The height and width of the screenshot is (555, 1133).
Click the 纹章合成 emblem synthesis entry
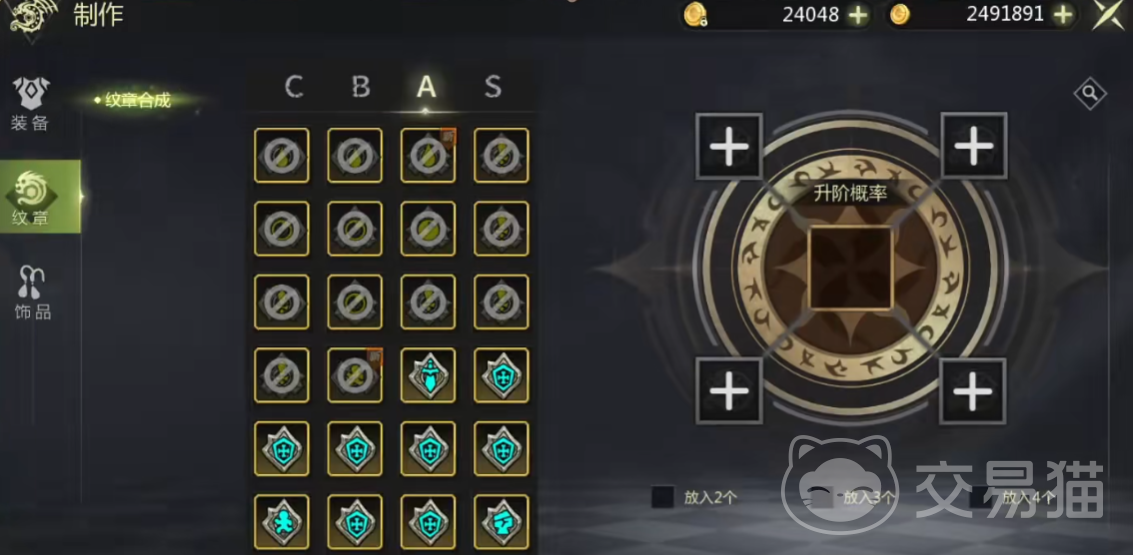(x=137, y=100)
